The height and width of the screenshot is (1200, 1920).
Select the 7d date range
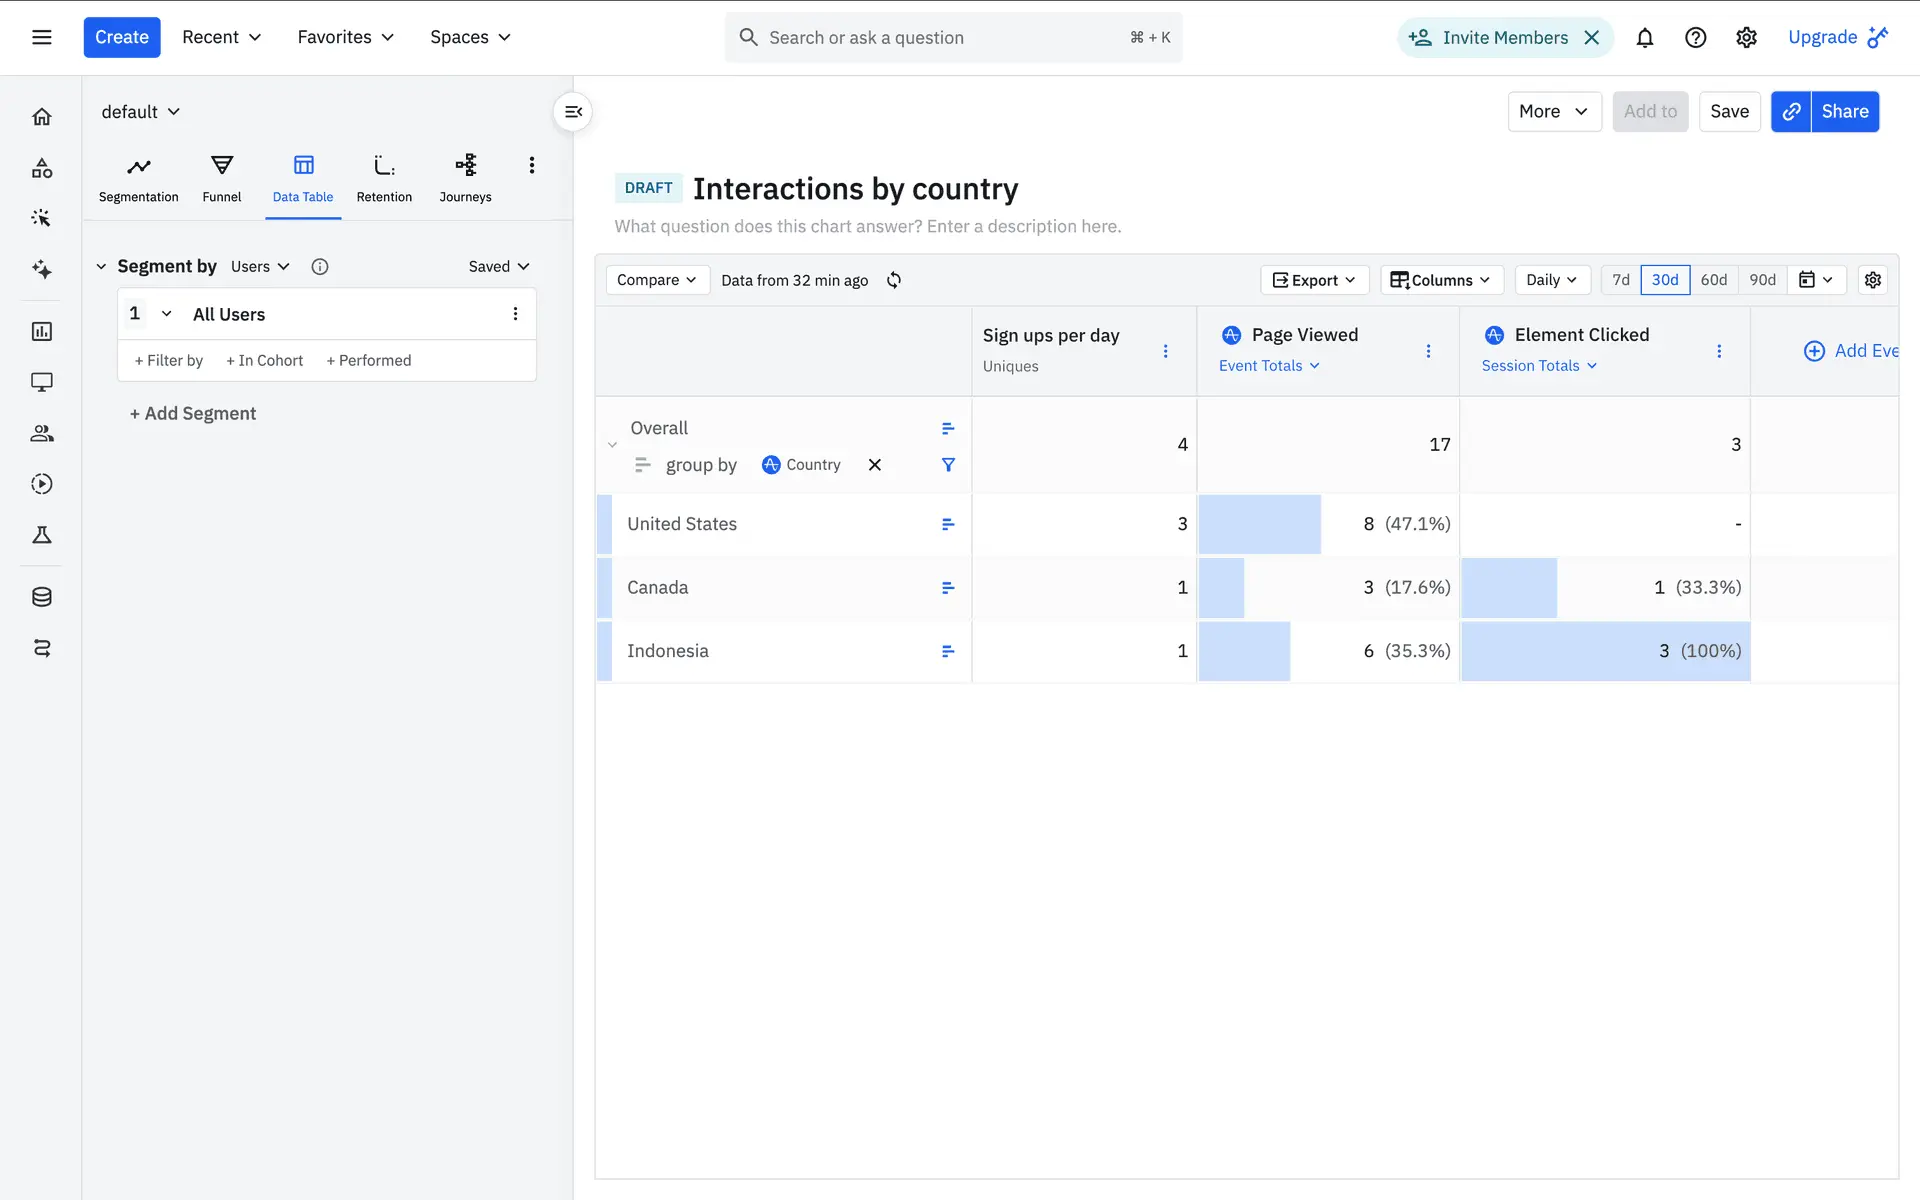[x=1621, y=280]
